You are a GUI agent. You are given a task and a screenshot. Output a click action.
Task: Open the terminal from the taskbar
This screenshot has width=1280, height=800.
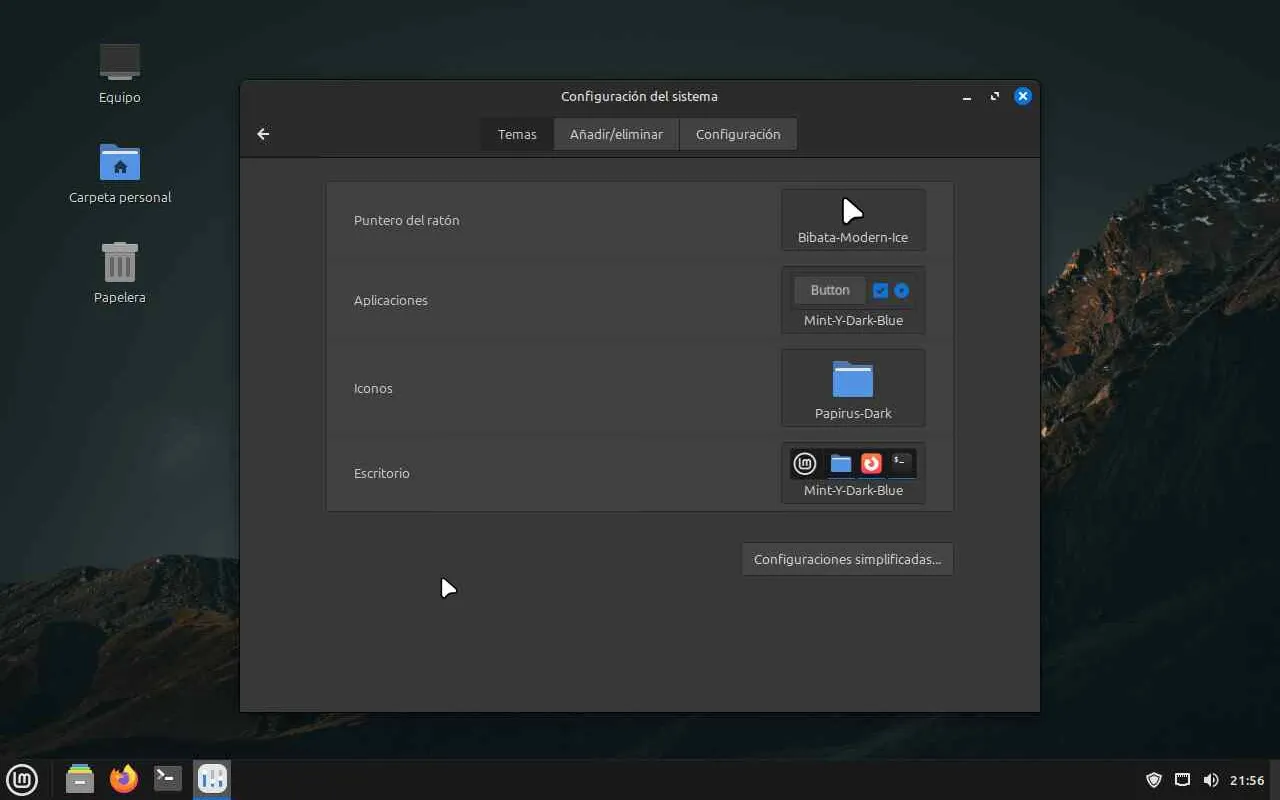point(168,779)
